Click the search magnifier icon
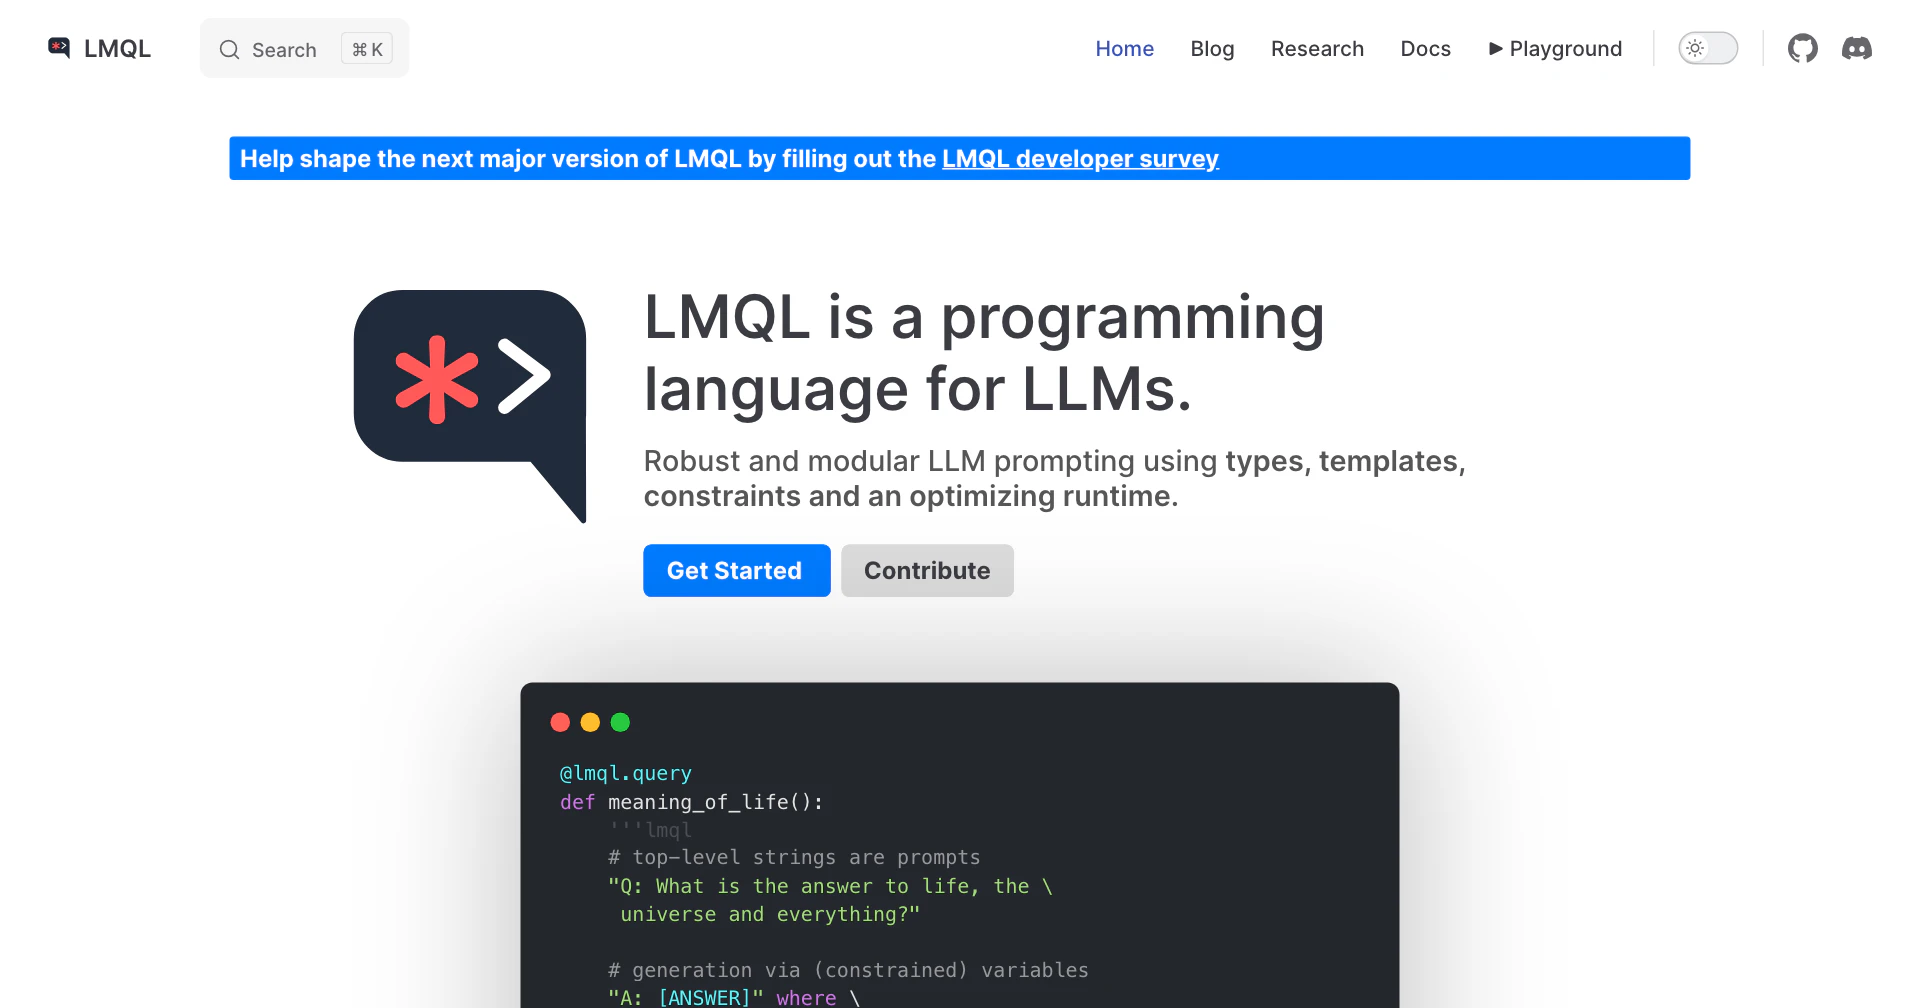 pyautogui.click(x=229, y=49)
